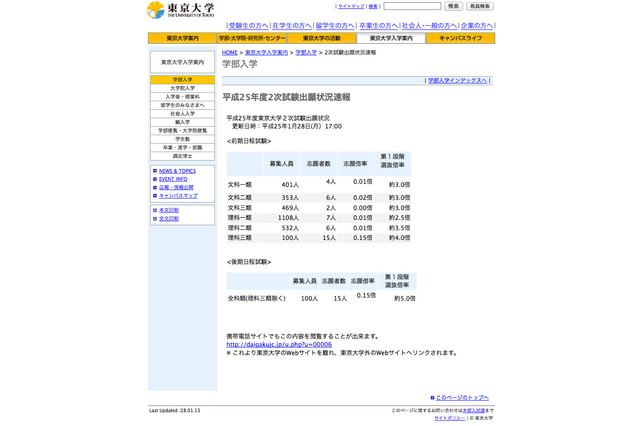This screenshot has height=426, width=640.
Task: Click the University of Tokyo ginkgo logo
Action: pyautogui.click(x=156, y=10)
